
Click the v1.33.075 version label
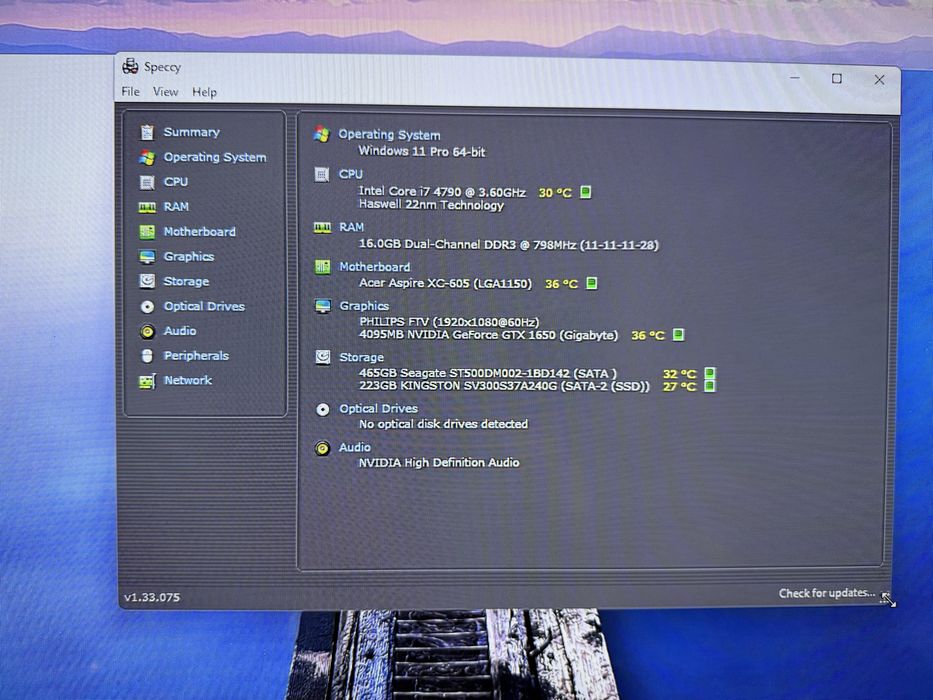click(x=152, y=597)
